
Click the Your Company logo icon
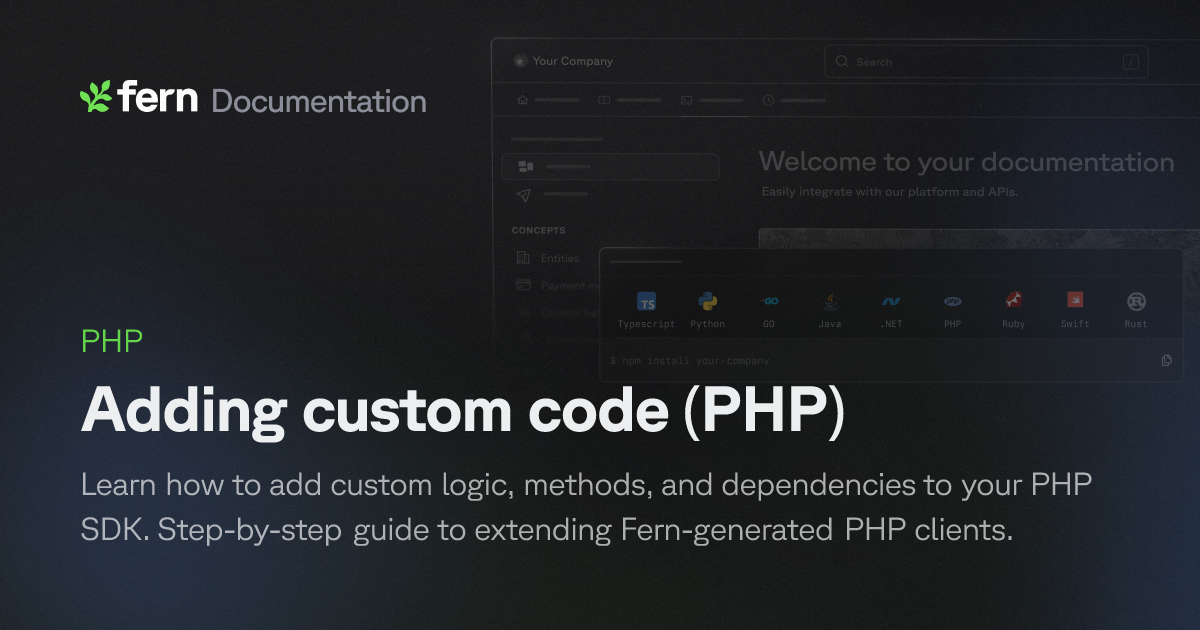click(519, 61)
